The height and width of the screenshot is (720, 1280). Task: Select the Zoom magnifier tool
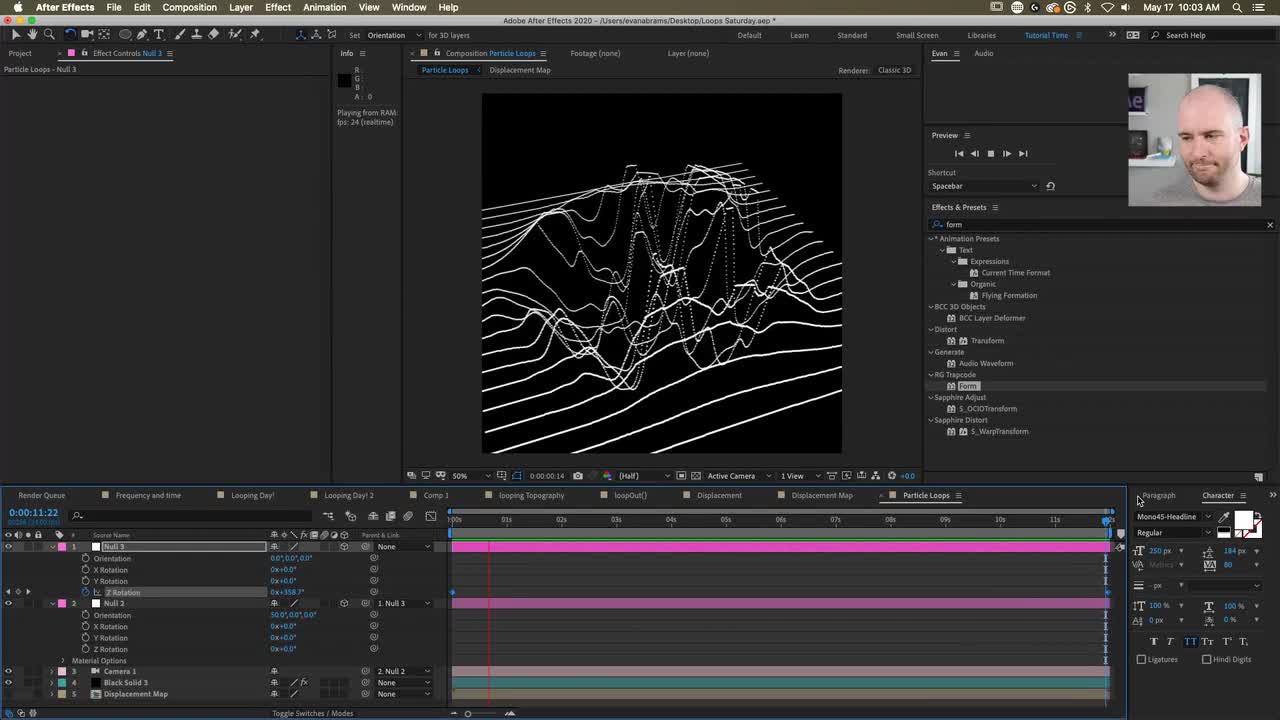(49, 34)
